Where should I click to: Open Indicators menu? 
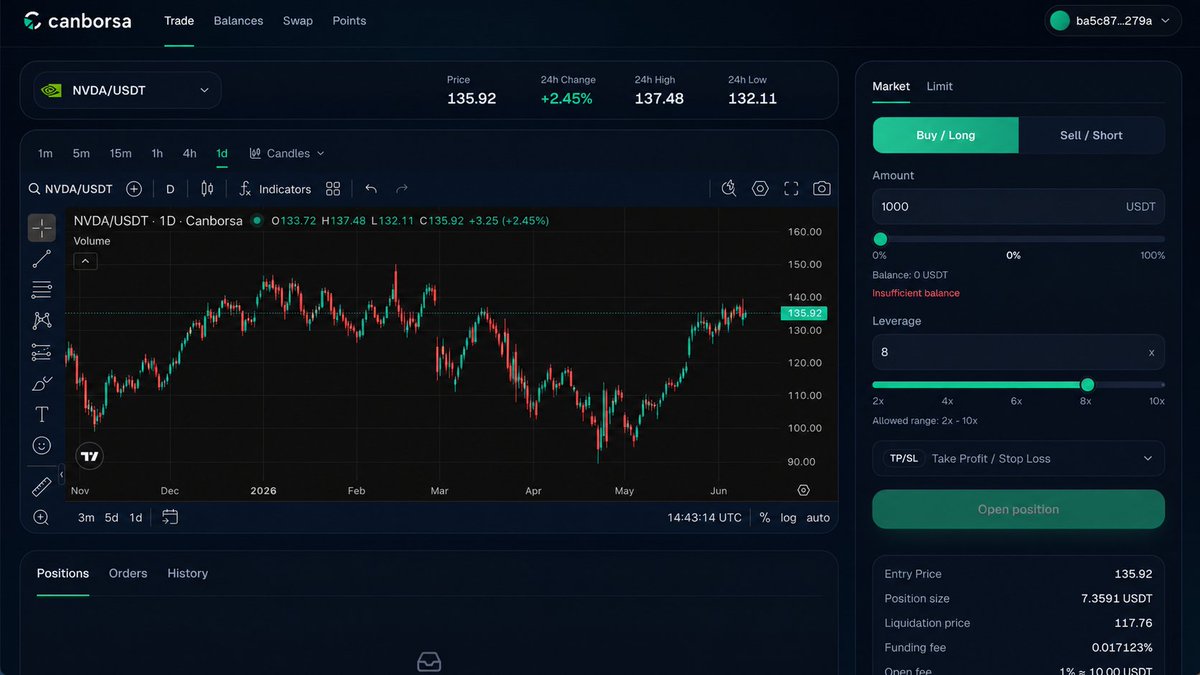click(x=275, y=189)
